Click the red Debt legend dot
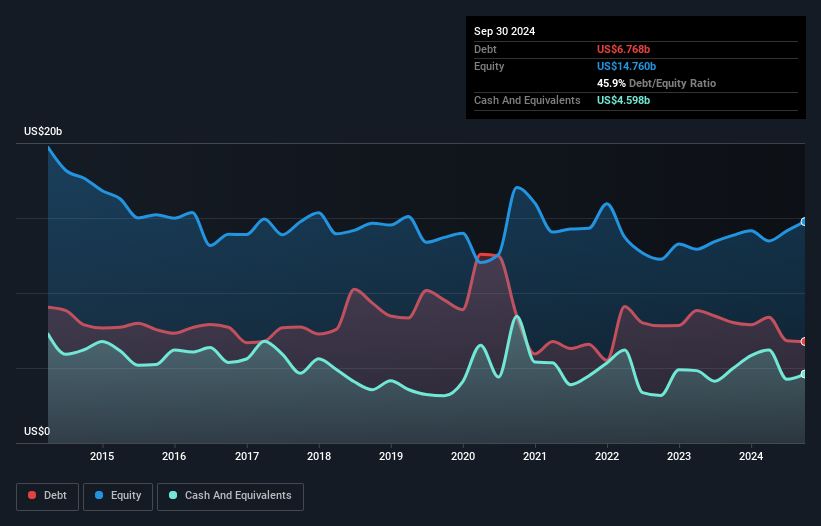The width and height of the screenshot is (821, 526). (x=32, y=495)
